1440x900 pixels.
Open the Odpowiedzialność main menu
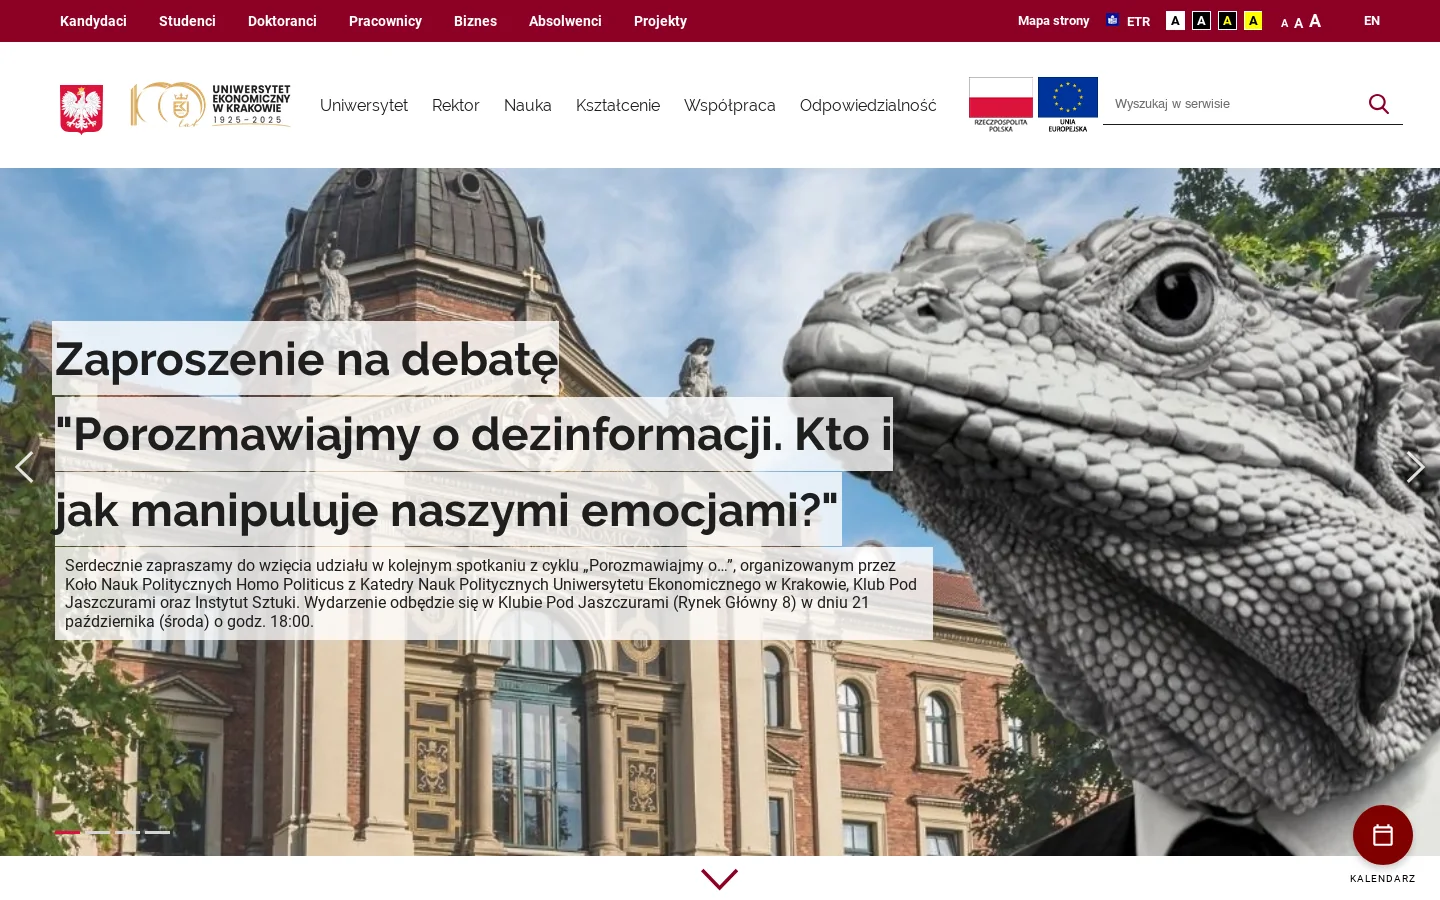tap(868, 105)
